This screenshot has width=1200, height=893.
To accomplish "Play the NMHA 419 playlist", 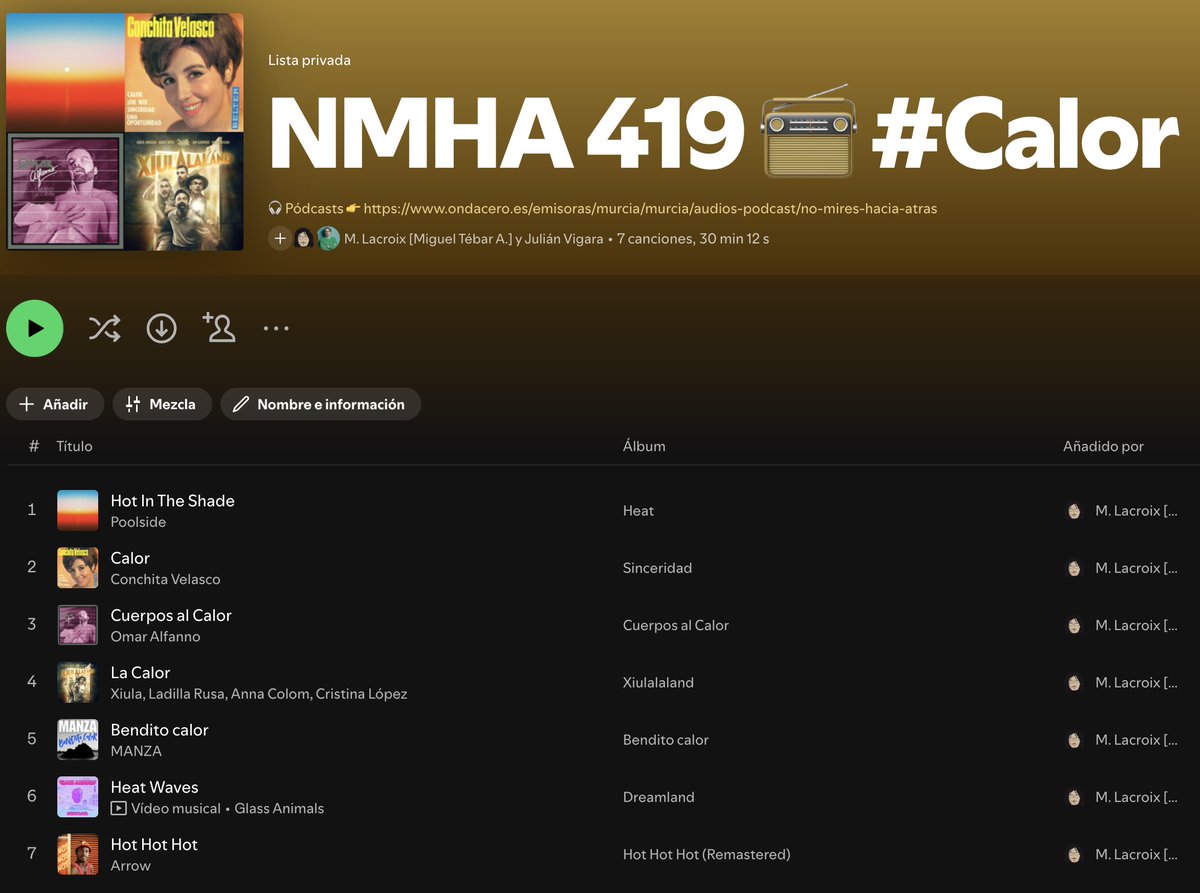I will click(35, 328).
